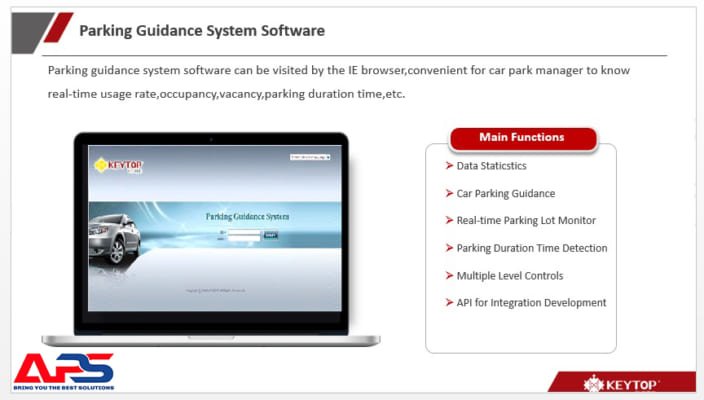The image size is (704, 400).
Task: Select the 'Multiple Level Controls' item
Action: pyautogui.click(x=510, y=276)
